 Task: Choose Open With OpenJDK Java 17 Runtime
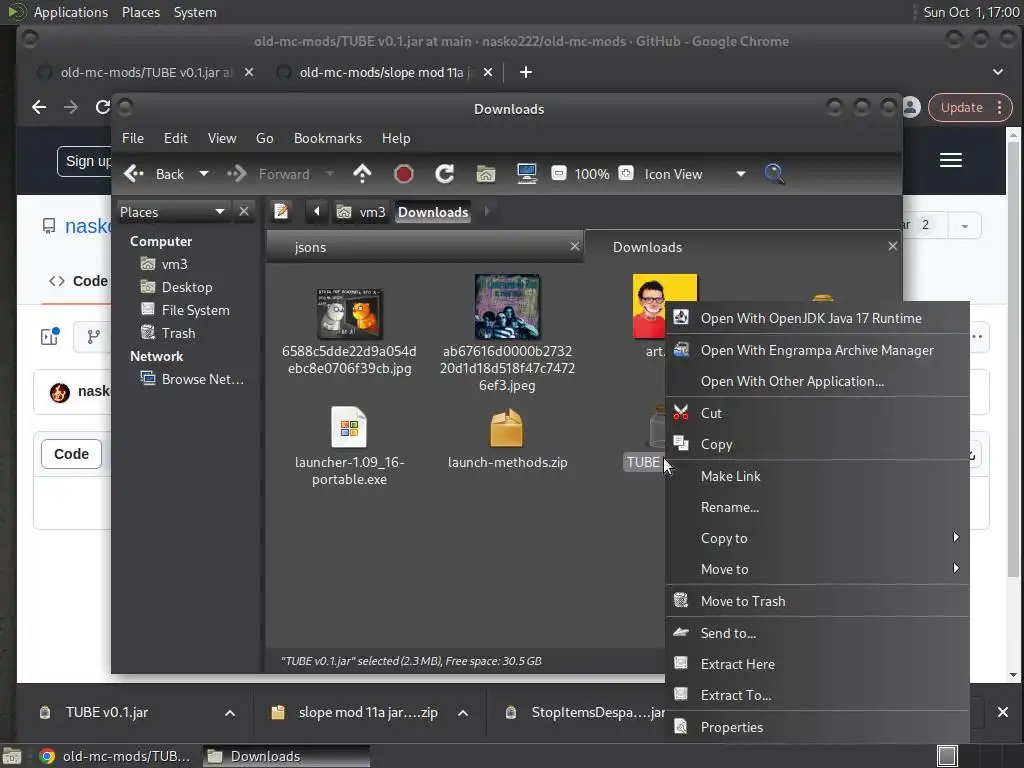[817, 318]
